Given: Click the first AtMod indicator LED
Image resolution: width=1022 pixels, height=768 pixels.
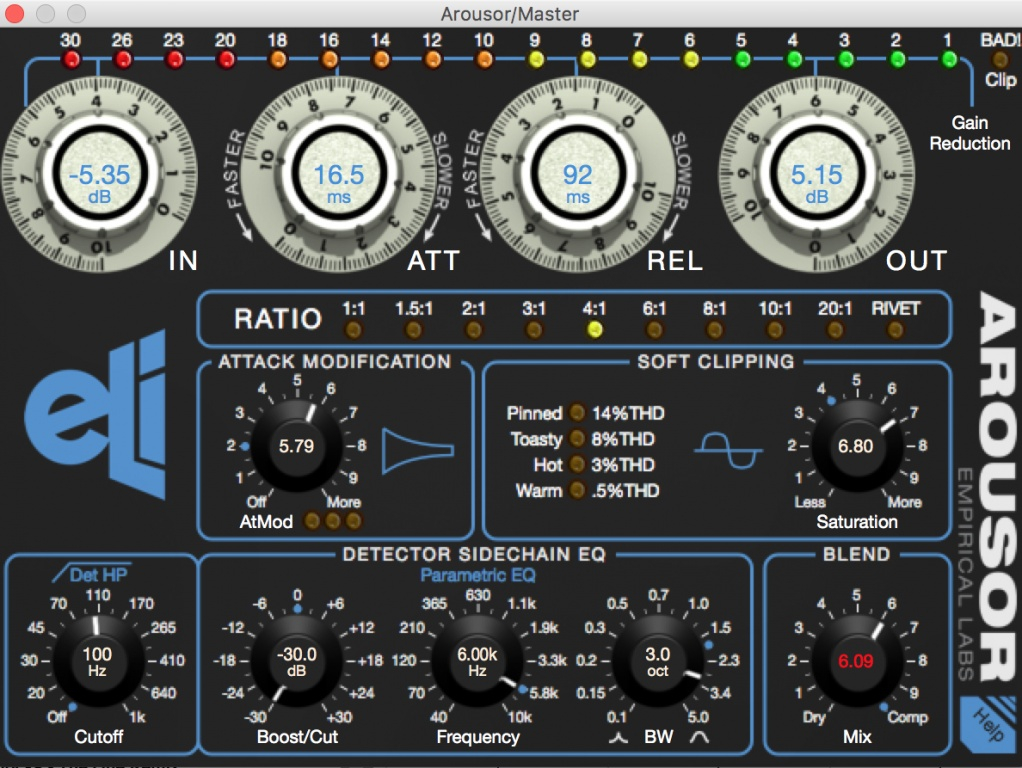Looking at the screenshot, I should (x=313, y=521).
